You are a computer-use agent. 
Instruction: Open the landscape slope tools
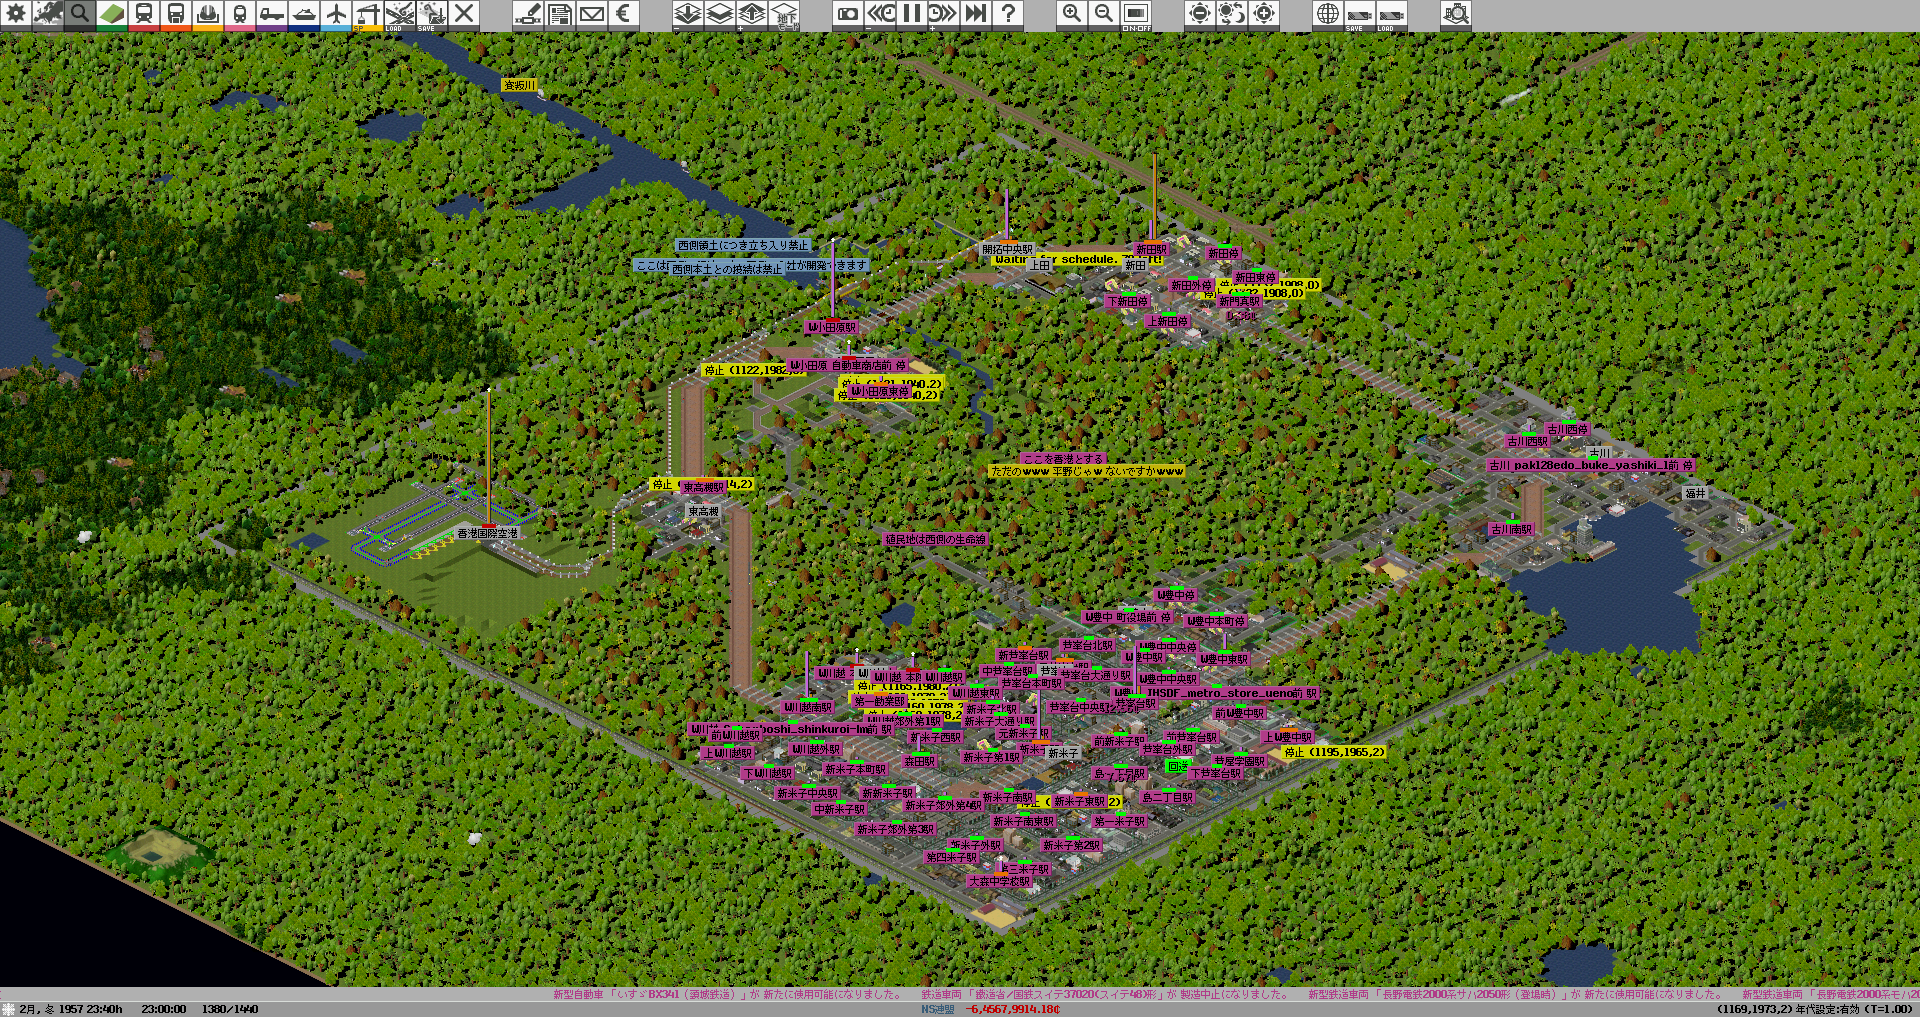112,14
